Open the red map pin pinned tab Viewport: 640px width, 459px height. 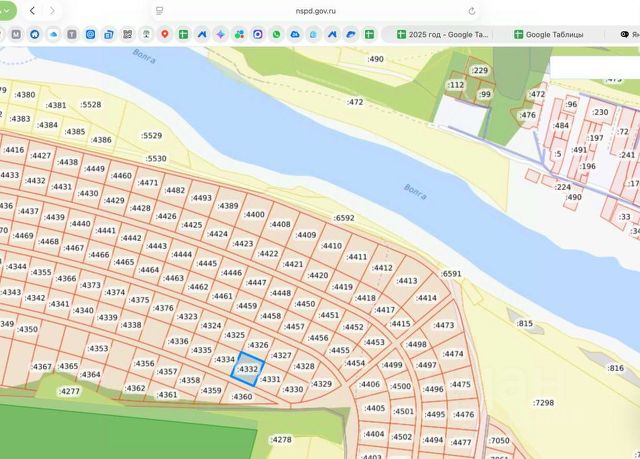point(165,35)
